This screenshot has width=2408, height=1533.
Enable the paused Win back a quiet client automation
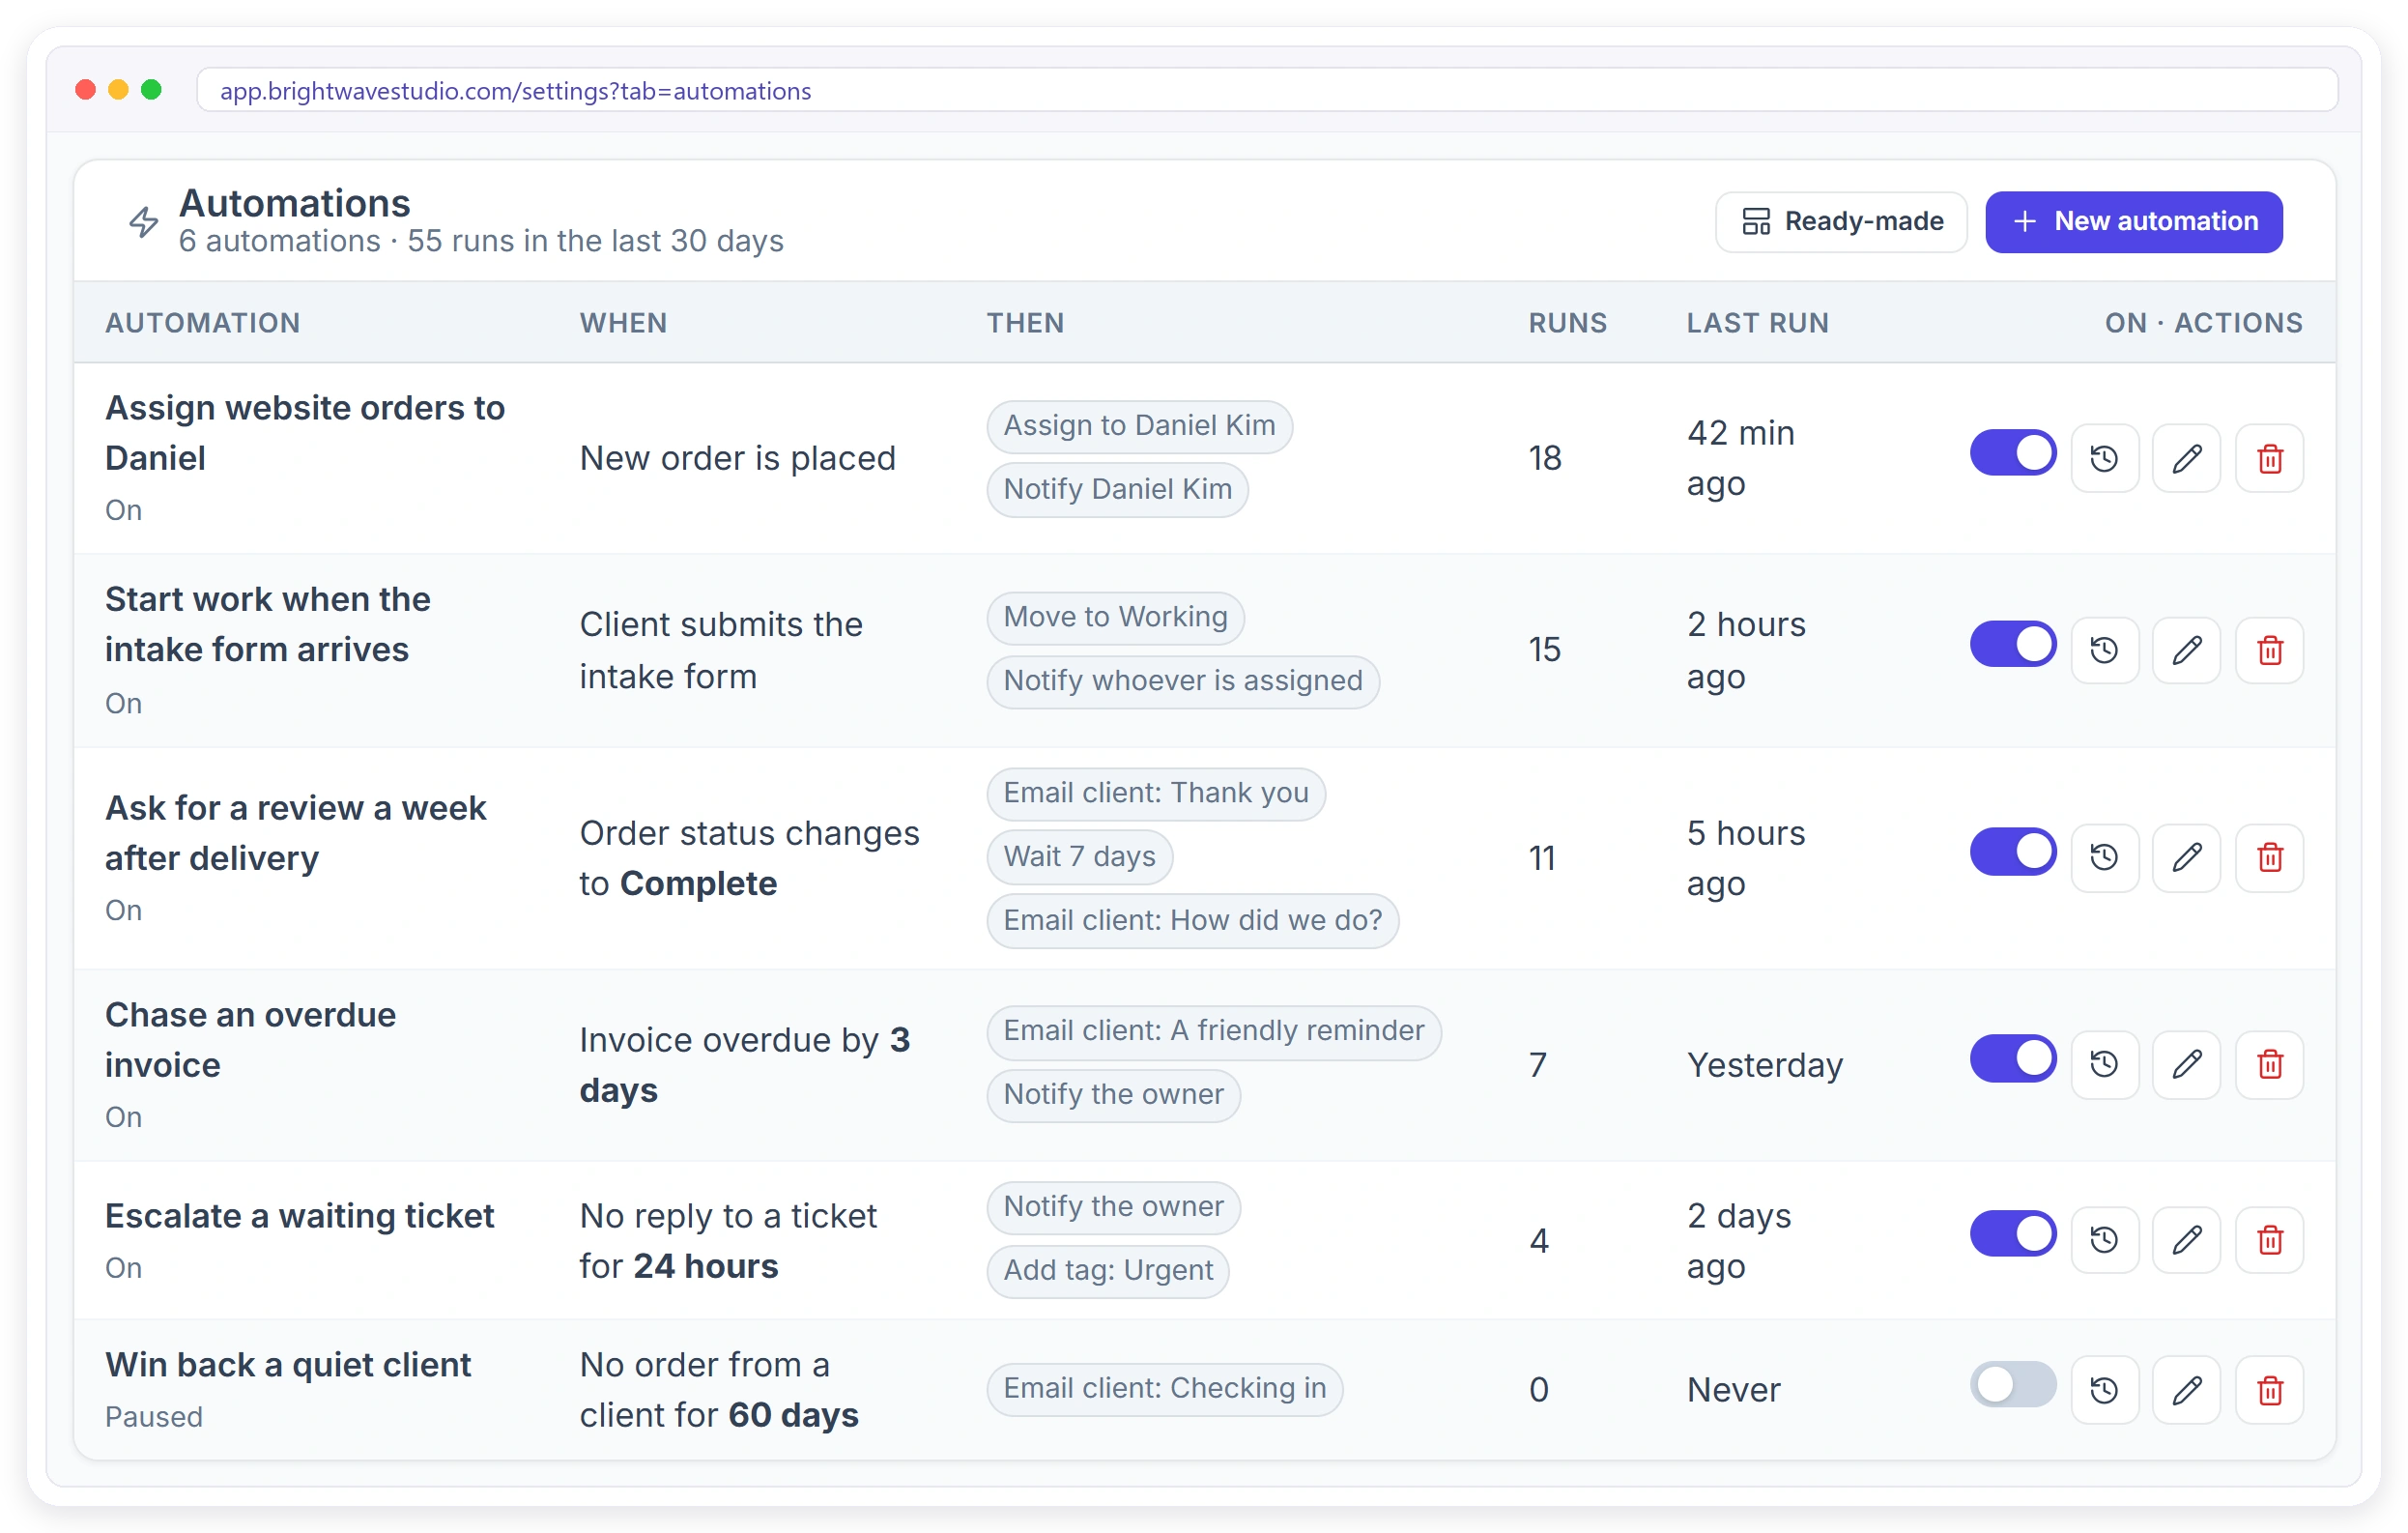pyautogui.click(x=2012, y=1384)
